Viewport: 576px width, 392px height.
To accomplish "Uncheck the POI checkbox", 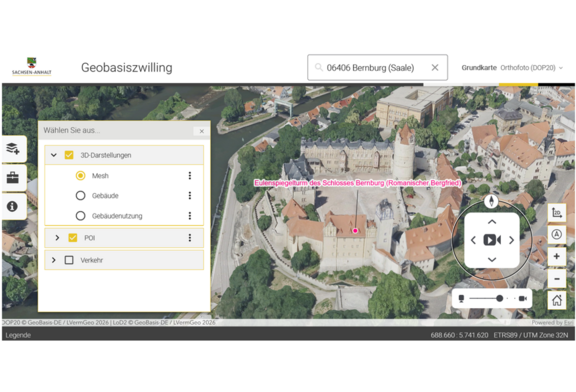I will point(73,238).
